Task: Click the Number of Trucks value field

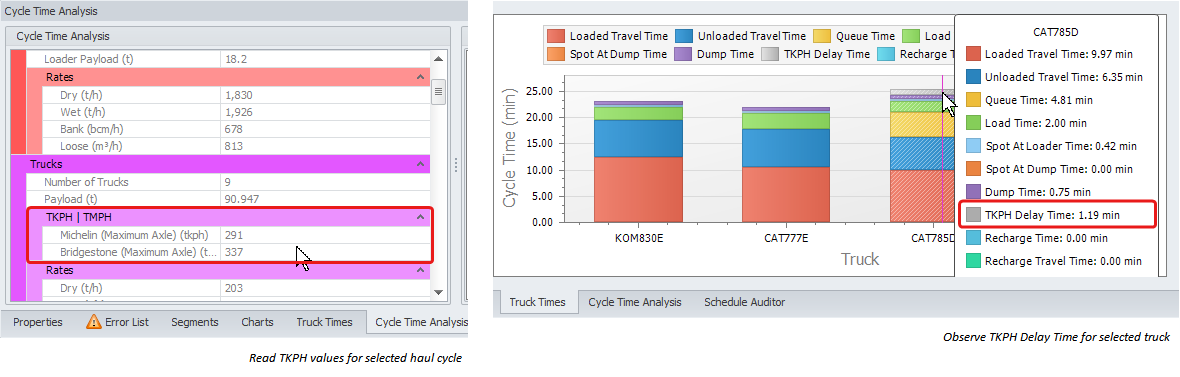Action: tap(325, 181)
